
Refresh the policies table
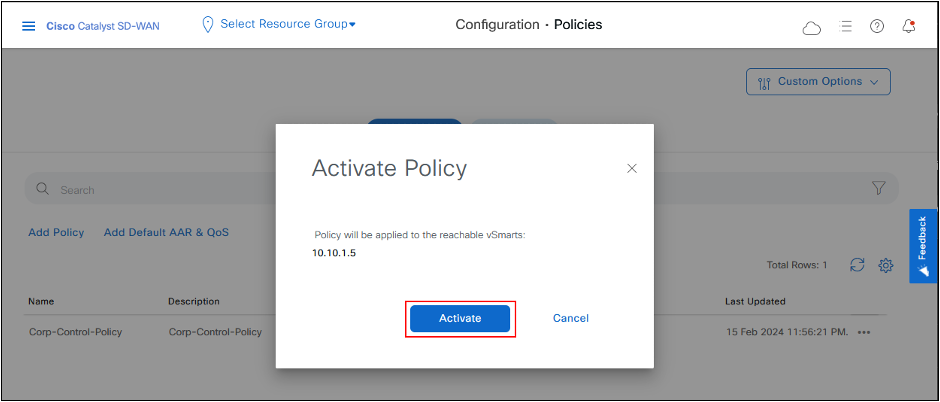click(857, 265)
